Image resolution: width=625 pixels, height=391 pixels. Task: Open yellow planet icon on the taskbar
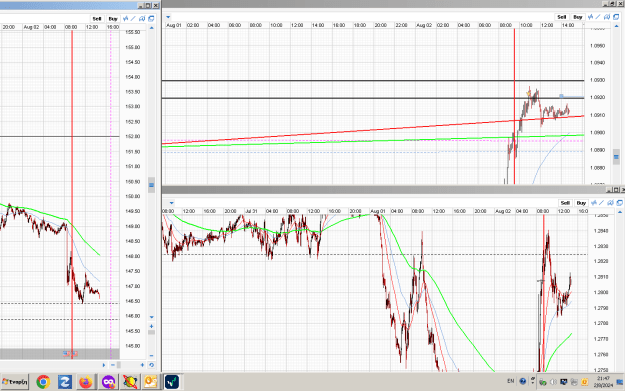click(x=130, y=382)
